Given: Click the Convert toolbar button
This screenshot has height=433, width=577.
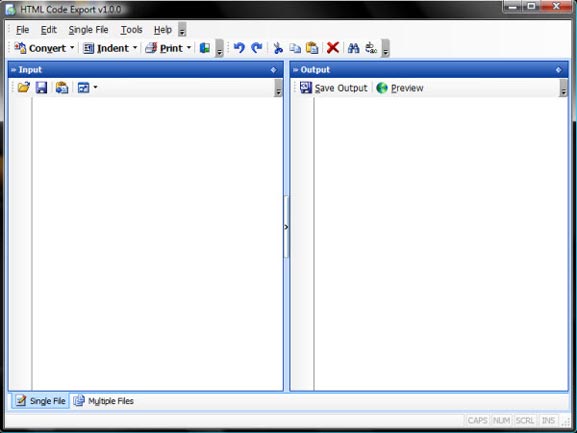Looking at the screenshot, I should pos(40,48).
